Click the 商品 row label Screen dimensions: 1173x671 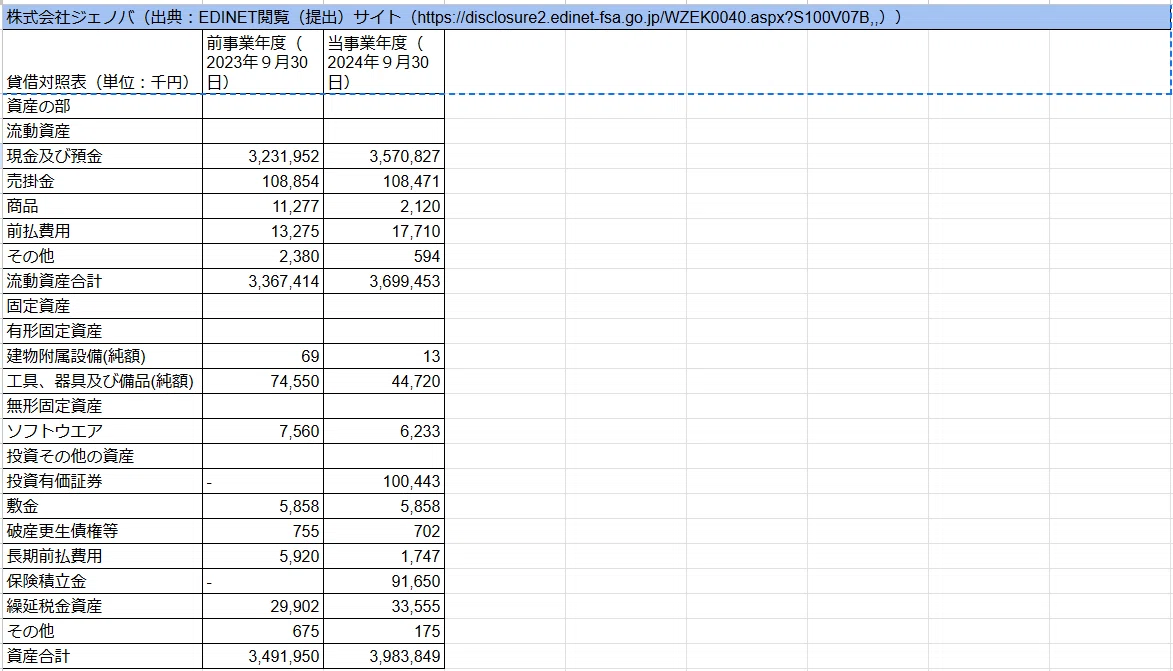coord(102,206)
